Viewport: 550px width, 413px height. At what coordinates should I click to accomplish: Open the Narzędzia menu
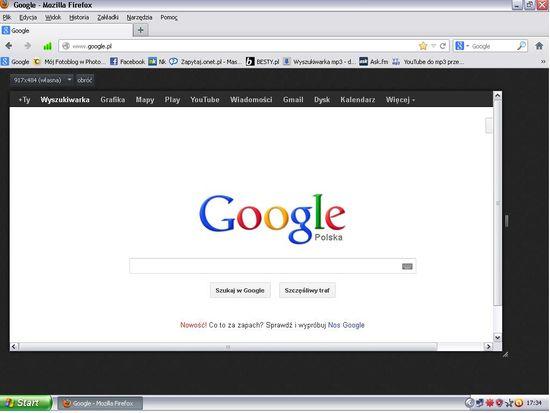click(139, 17)
